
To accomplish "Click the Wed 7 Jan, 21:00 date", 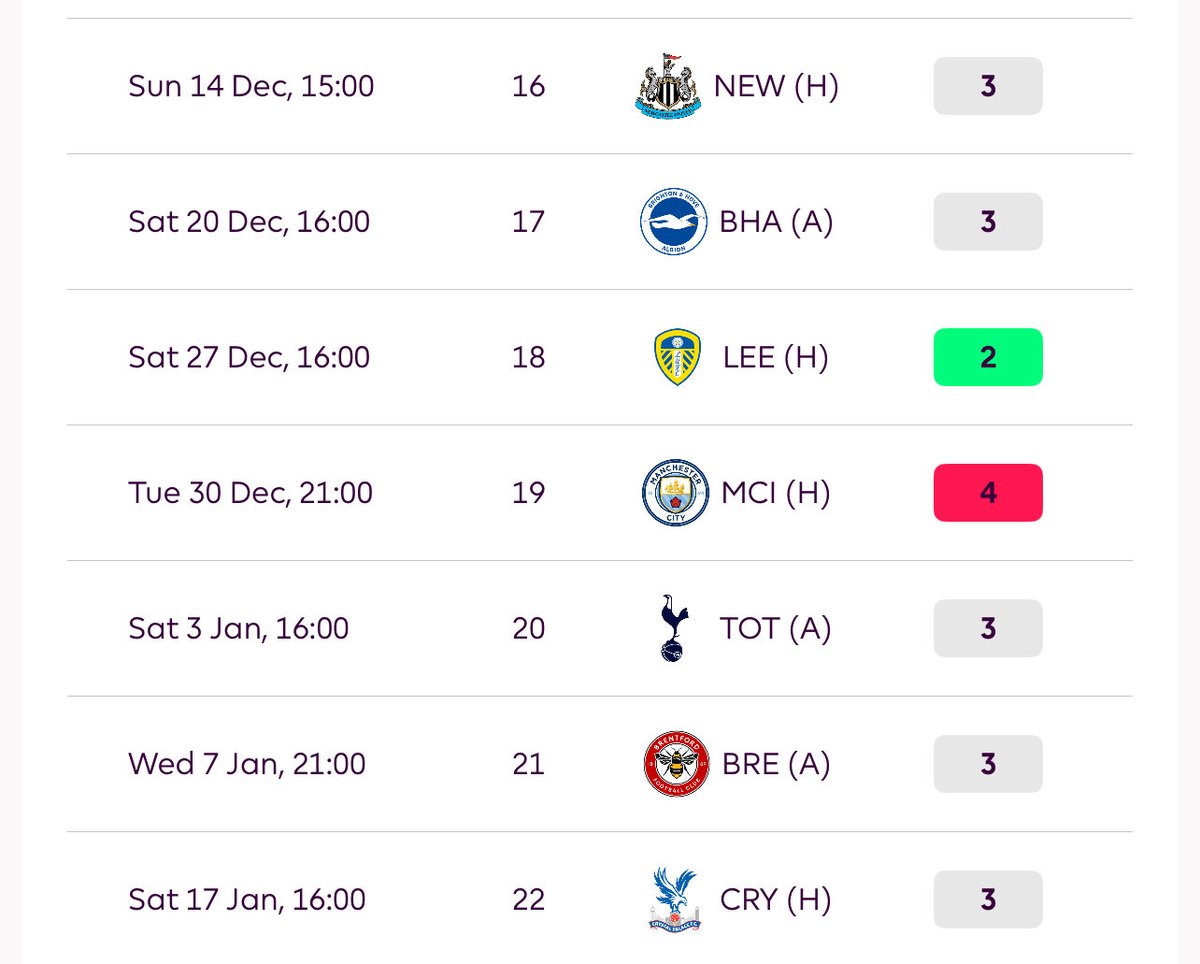I will 247,764.
